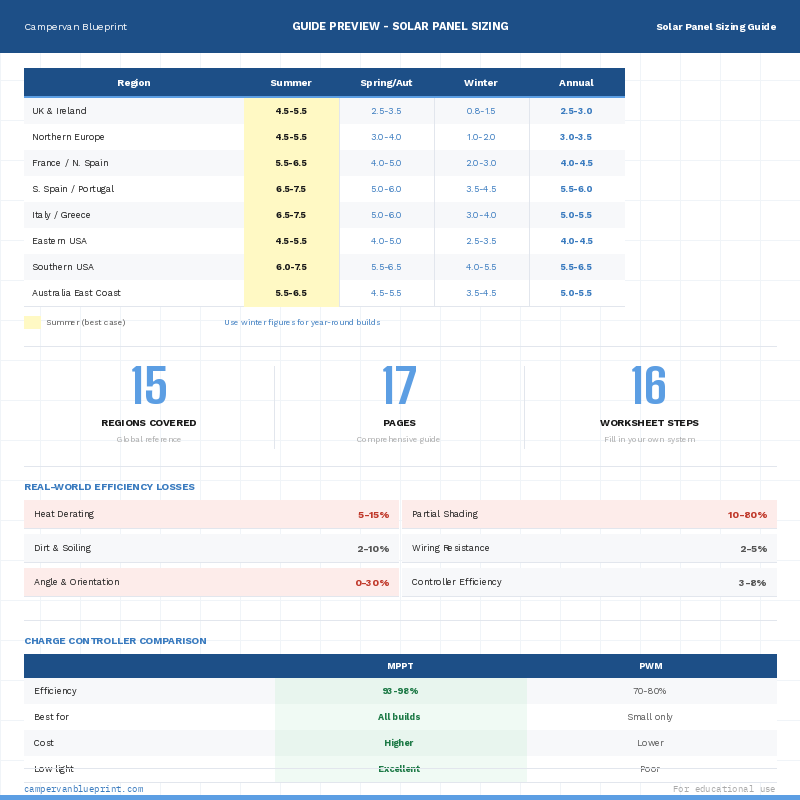Click the Australia East Coast row label
800x800 pixels.
[x=76, y=293]
